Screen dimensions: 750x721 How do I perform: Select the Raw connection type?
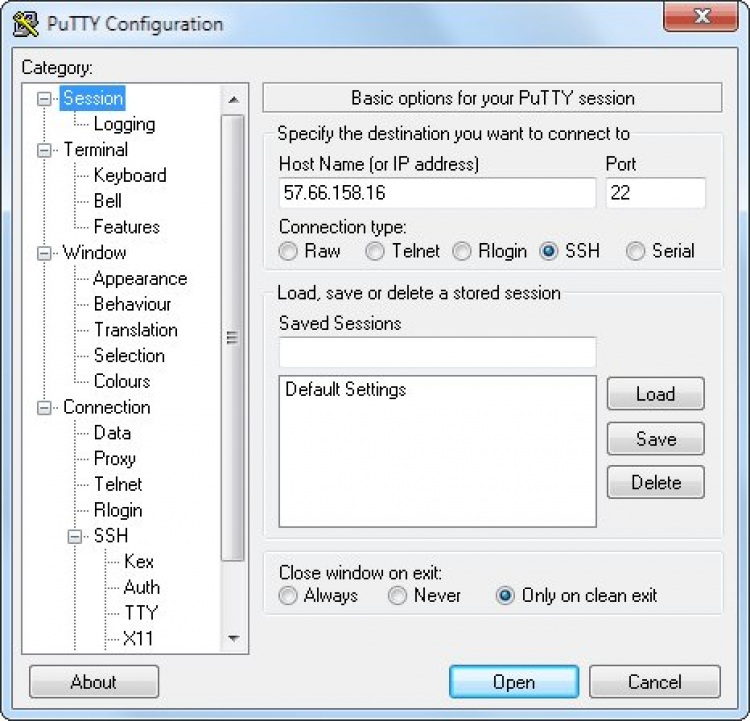pyautogui.click(x=288, y=251)
